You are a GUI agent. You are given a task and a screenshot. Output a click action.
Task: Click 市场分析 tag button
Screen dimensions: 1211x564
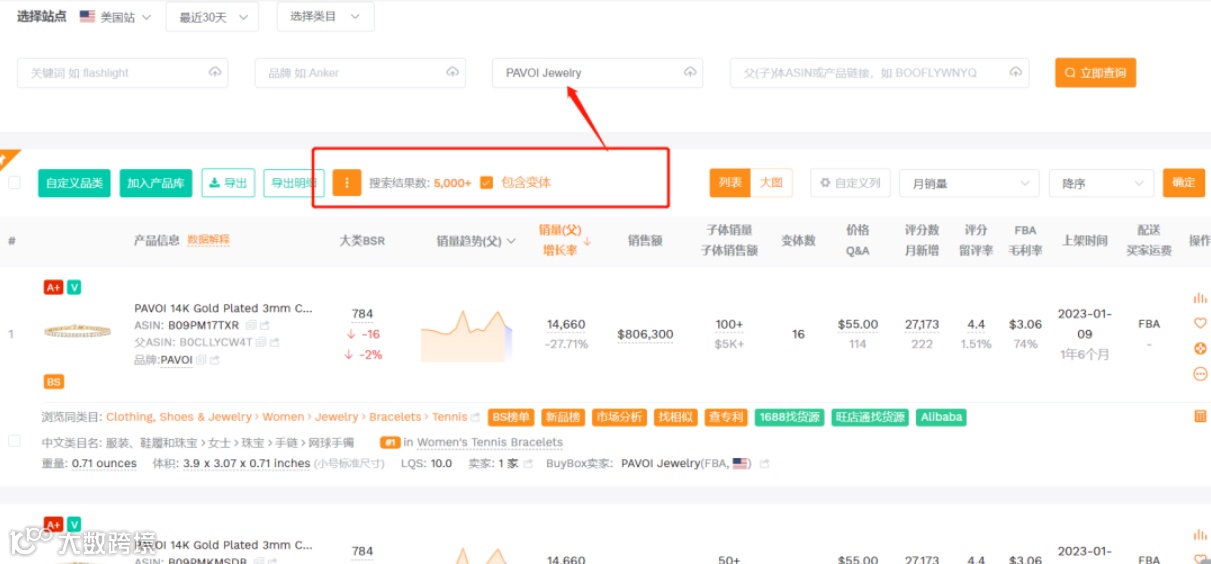coord(619,417)
